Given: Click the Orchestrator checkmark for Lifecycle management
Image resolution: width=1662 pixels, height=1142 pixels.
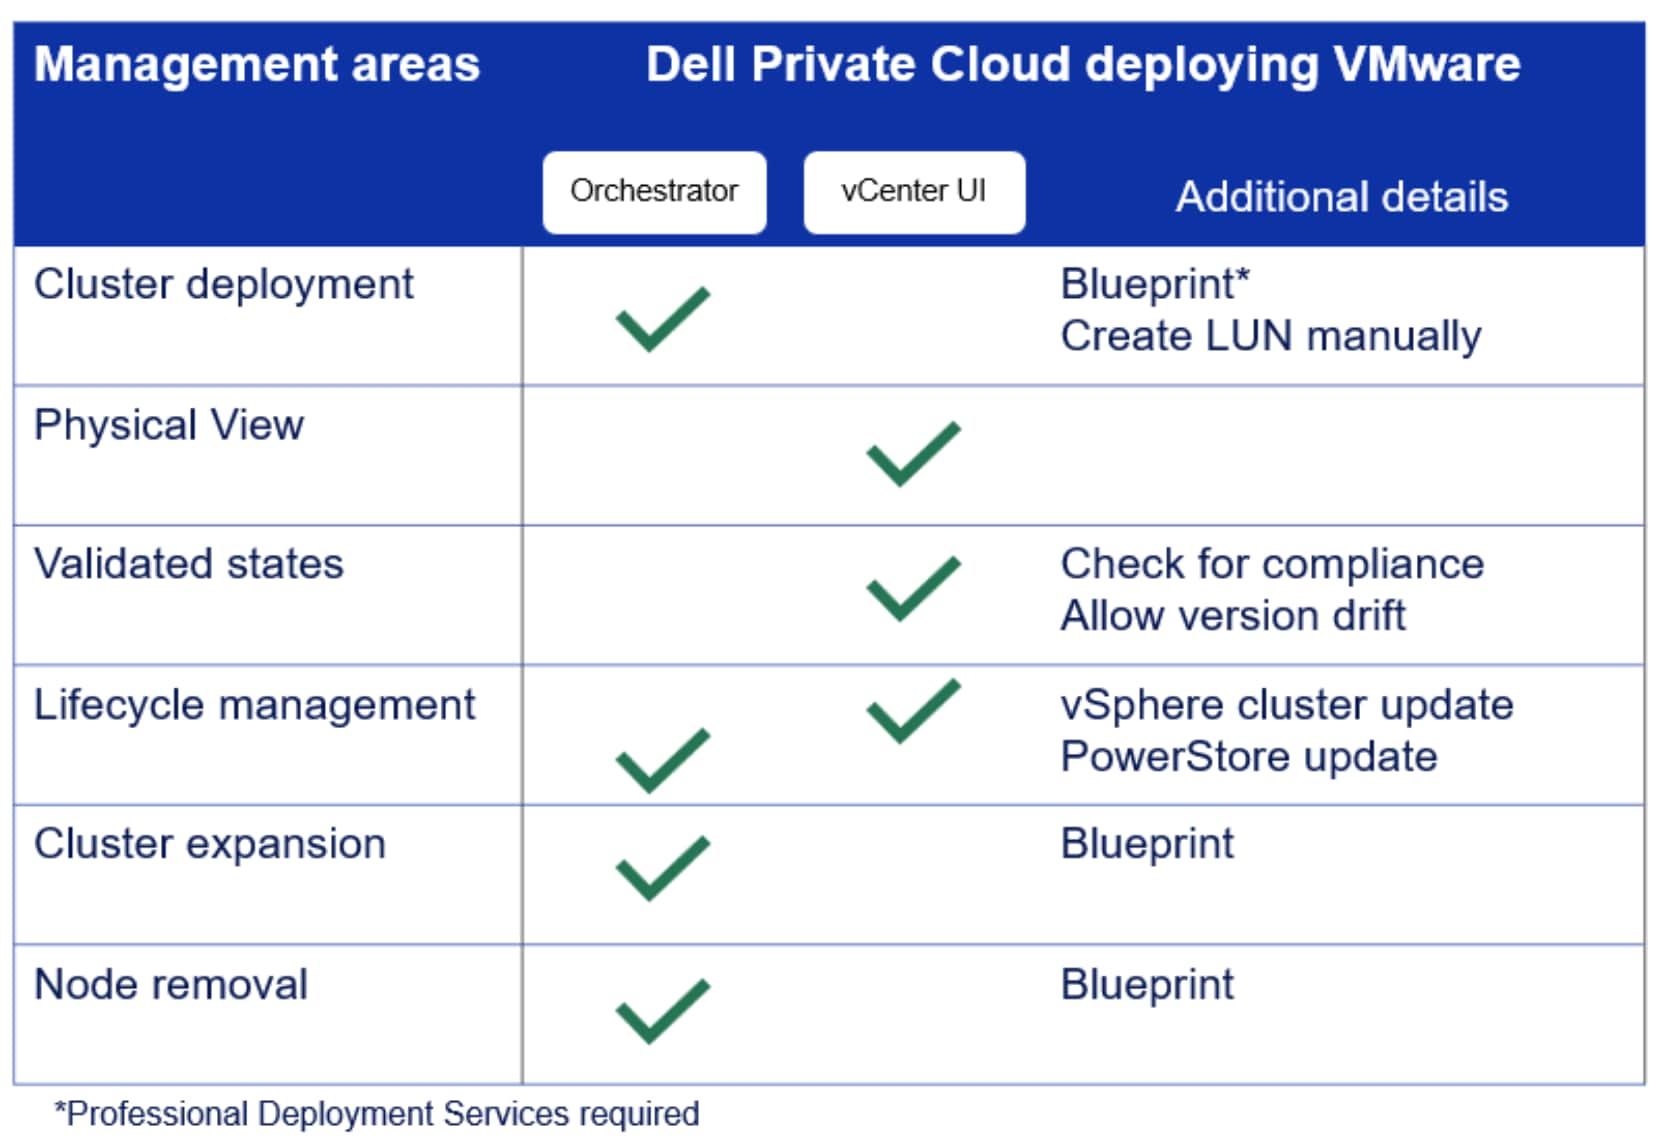Looking at the screenshot, I should [x=663, y=761].
